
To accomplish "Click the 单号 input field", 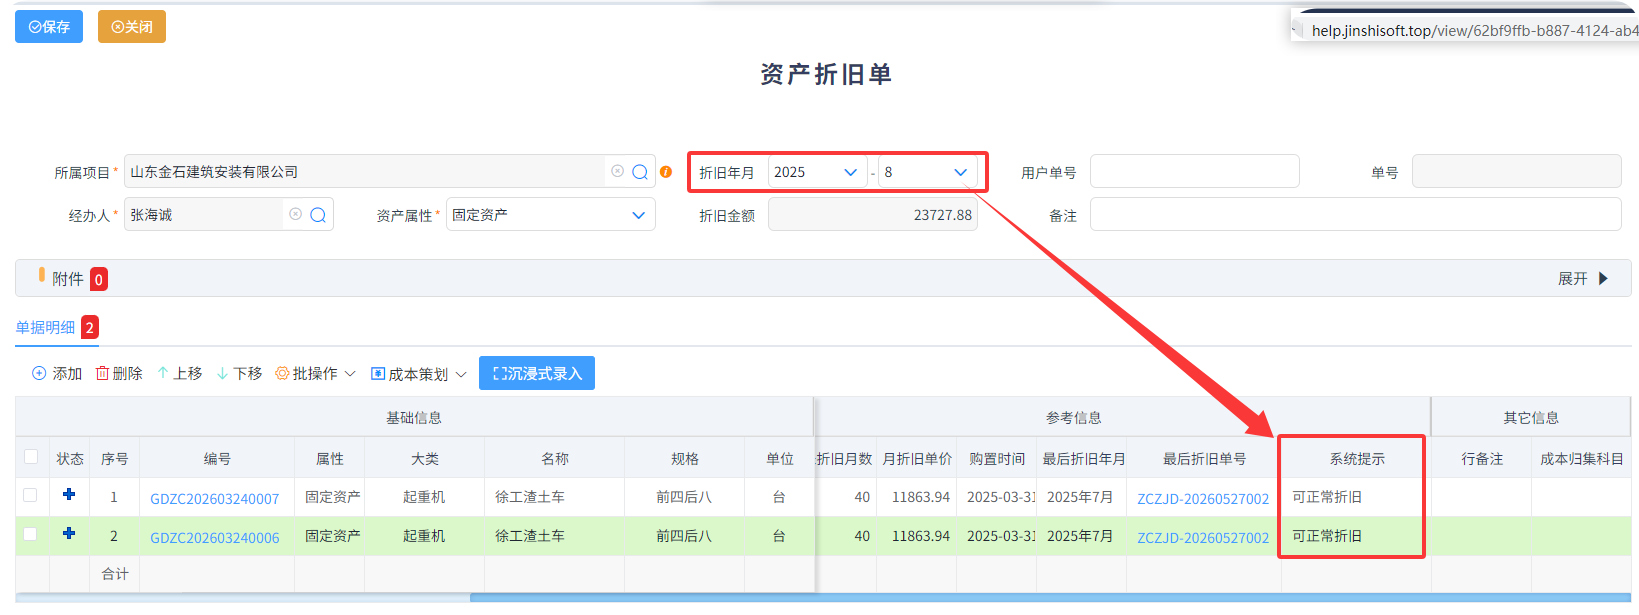I will (x=1516, y=171).
